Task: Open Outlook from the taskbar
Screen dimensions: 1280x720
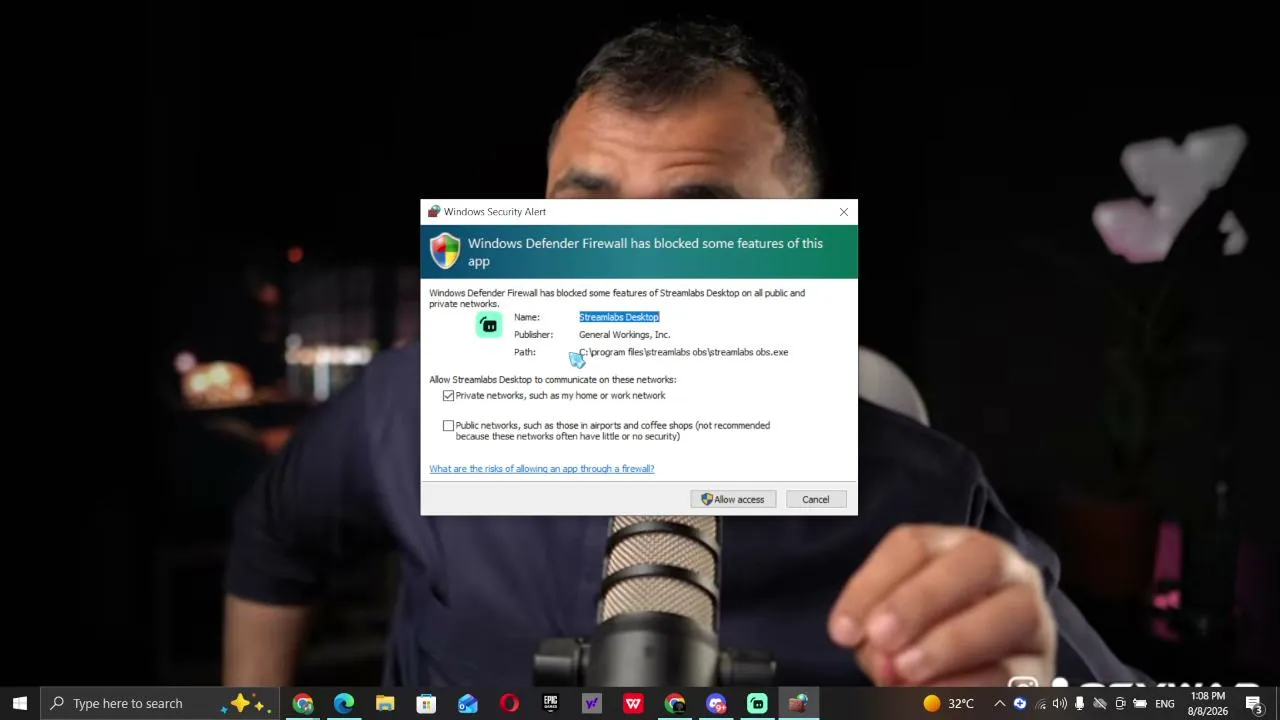Action: point(468,703)
